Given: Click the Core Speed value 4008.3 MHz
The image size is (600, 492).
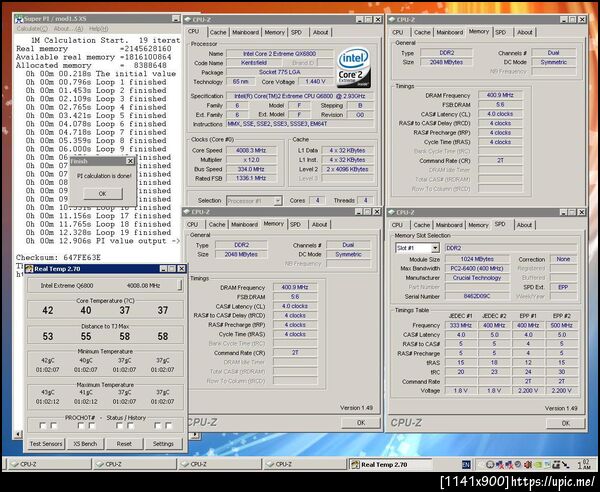Looking at the screenshot, I should pyautogui.click(x=251, y=150).
